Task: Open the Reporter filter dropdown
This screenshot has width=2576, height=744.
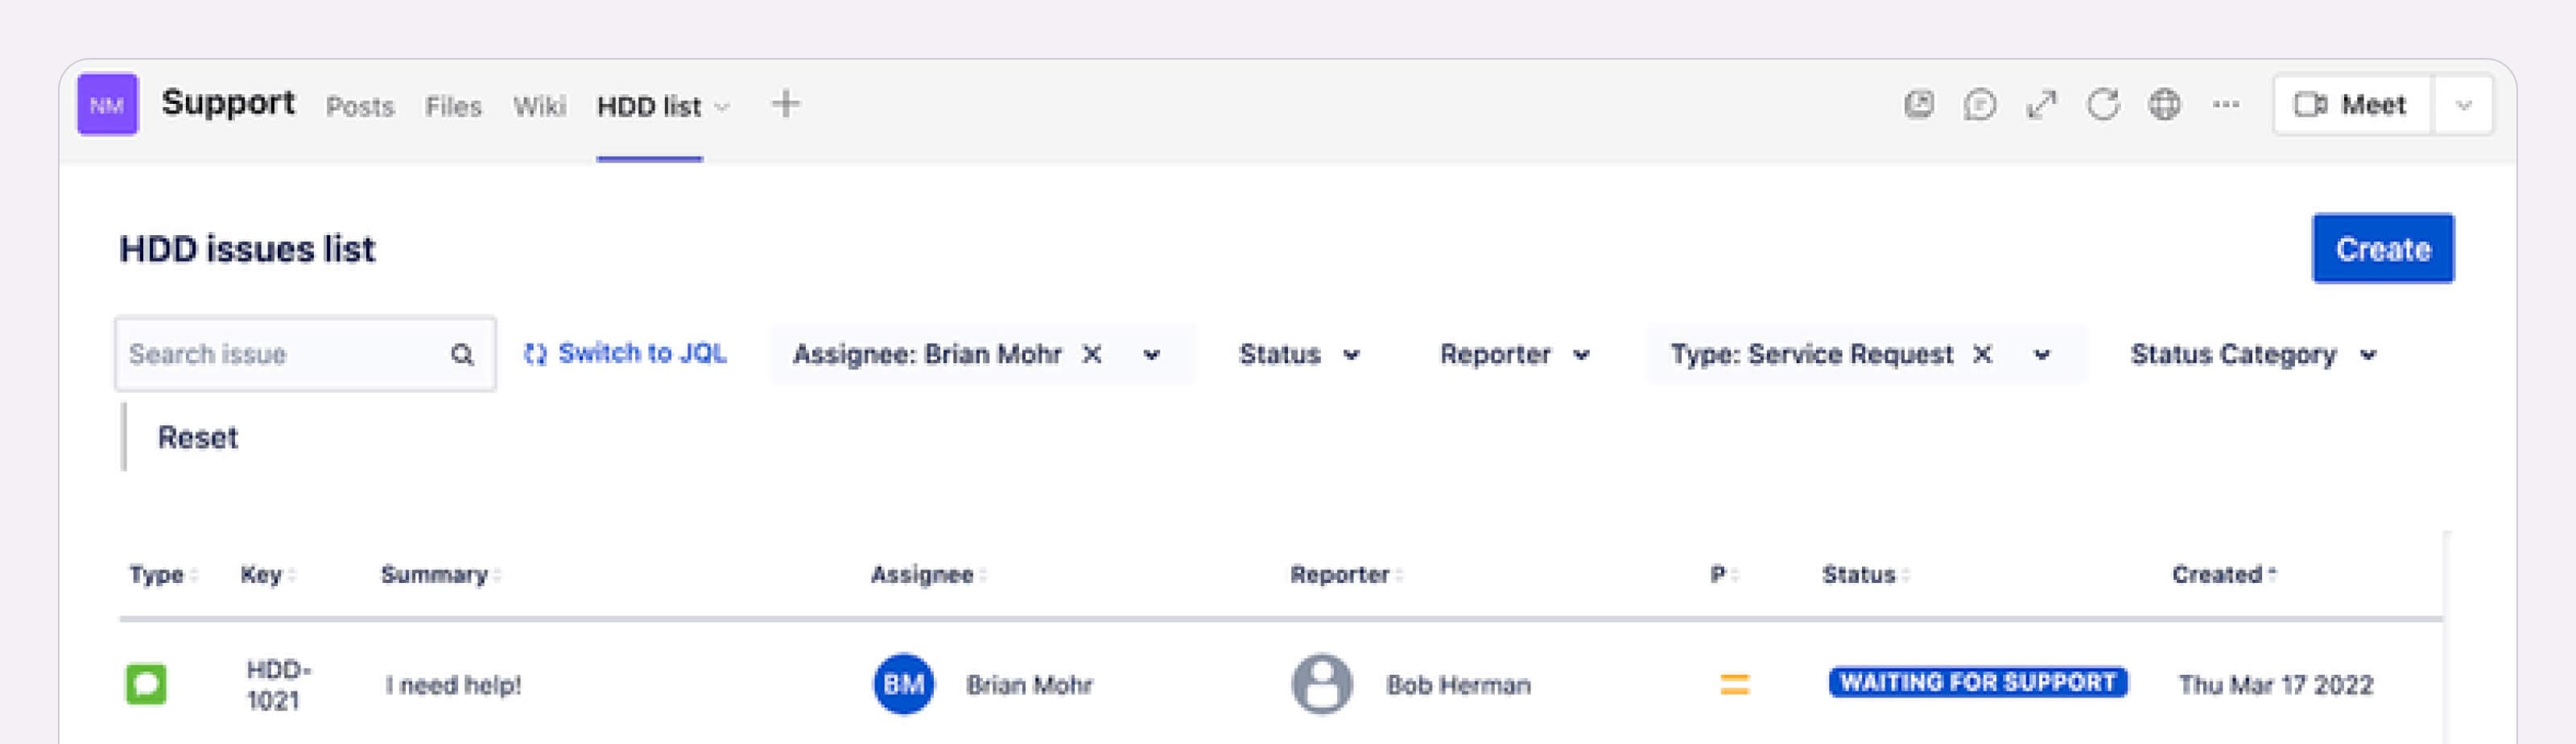Action: pyautogui.click(x=1514, y=354)
